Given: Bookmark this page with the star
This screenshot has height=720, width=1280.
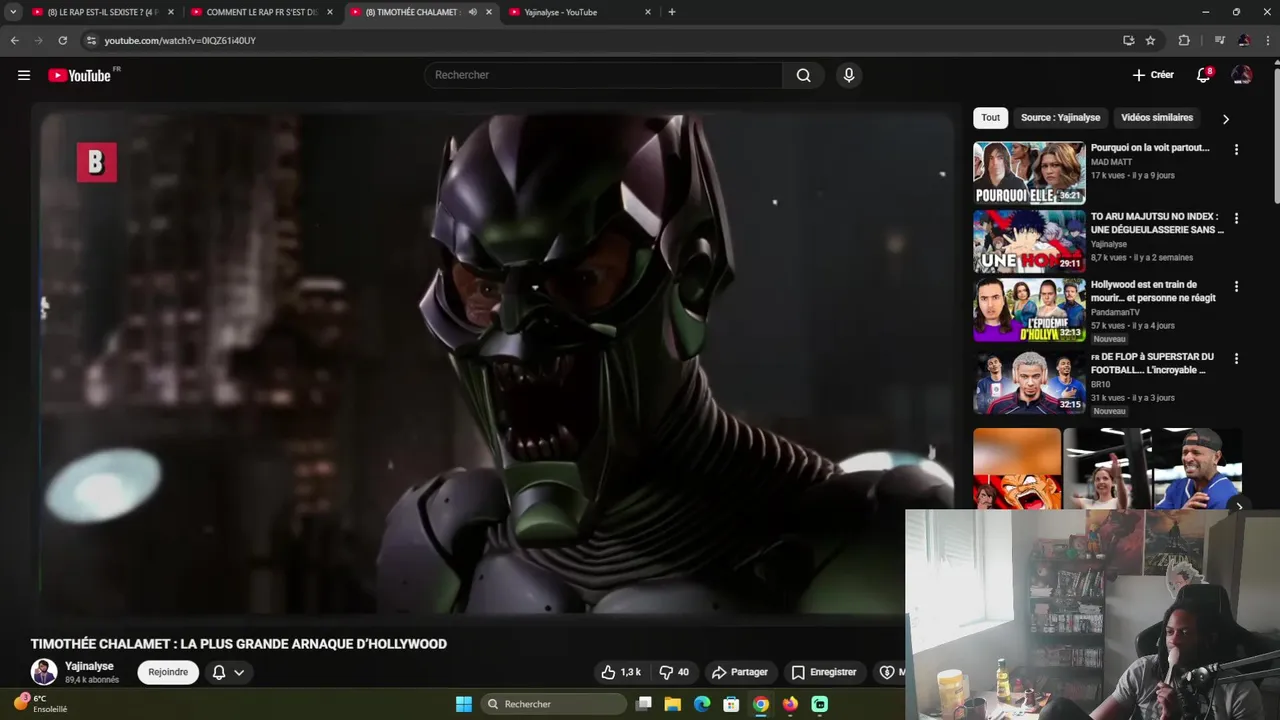Looking at the screenshot, I should pyautogui.click(x=1150, y=40).
